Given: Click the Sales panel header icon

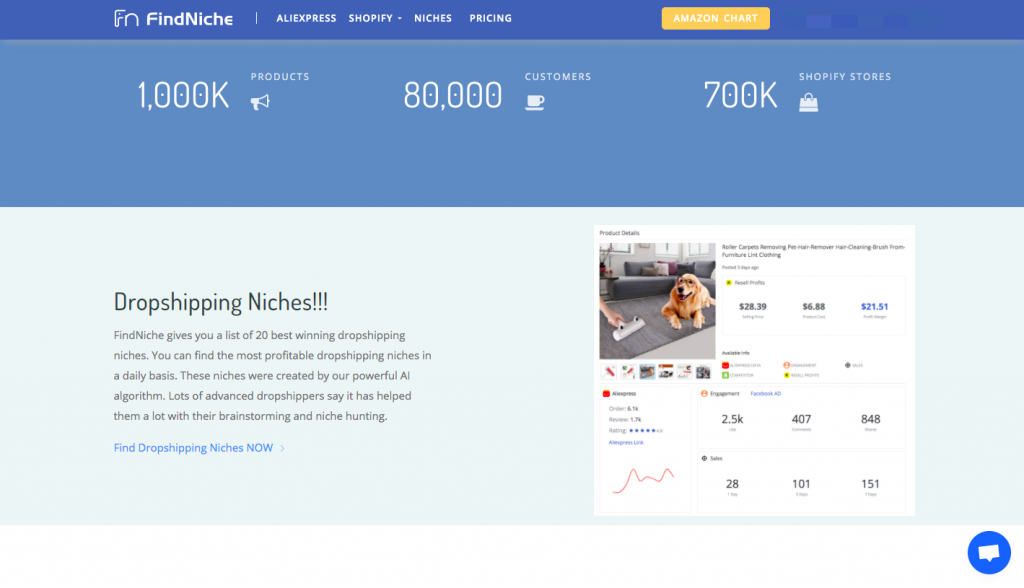Looking at the screenshot, I should [704, 458].
